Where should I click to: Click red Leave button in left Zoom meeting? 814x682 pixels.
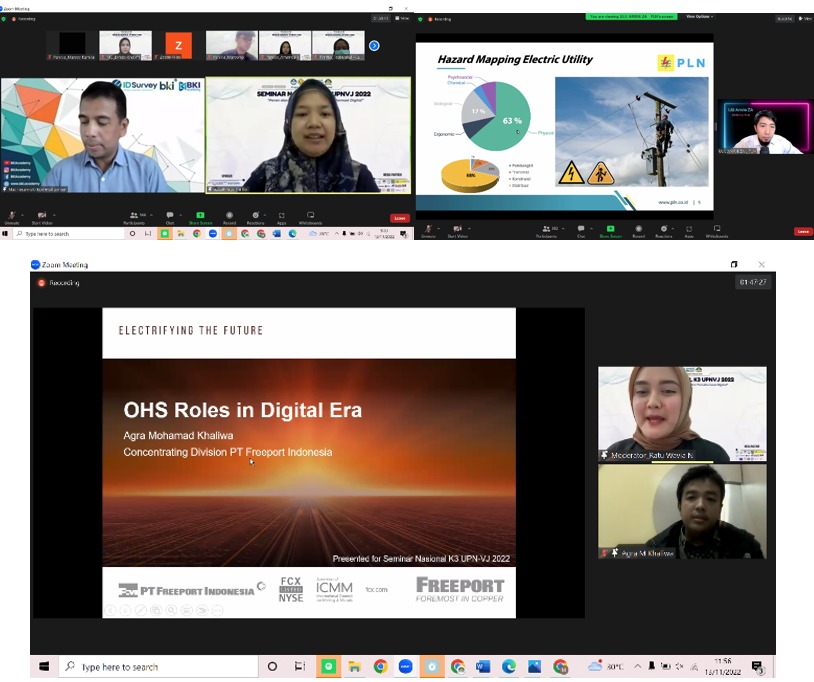(x=400, y=217)
